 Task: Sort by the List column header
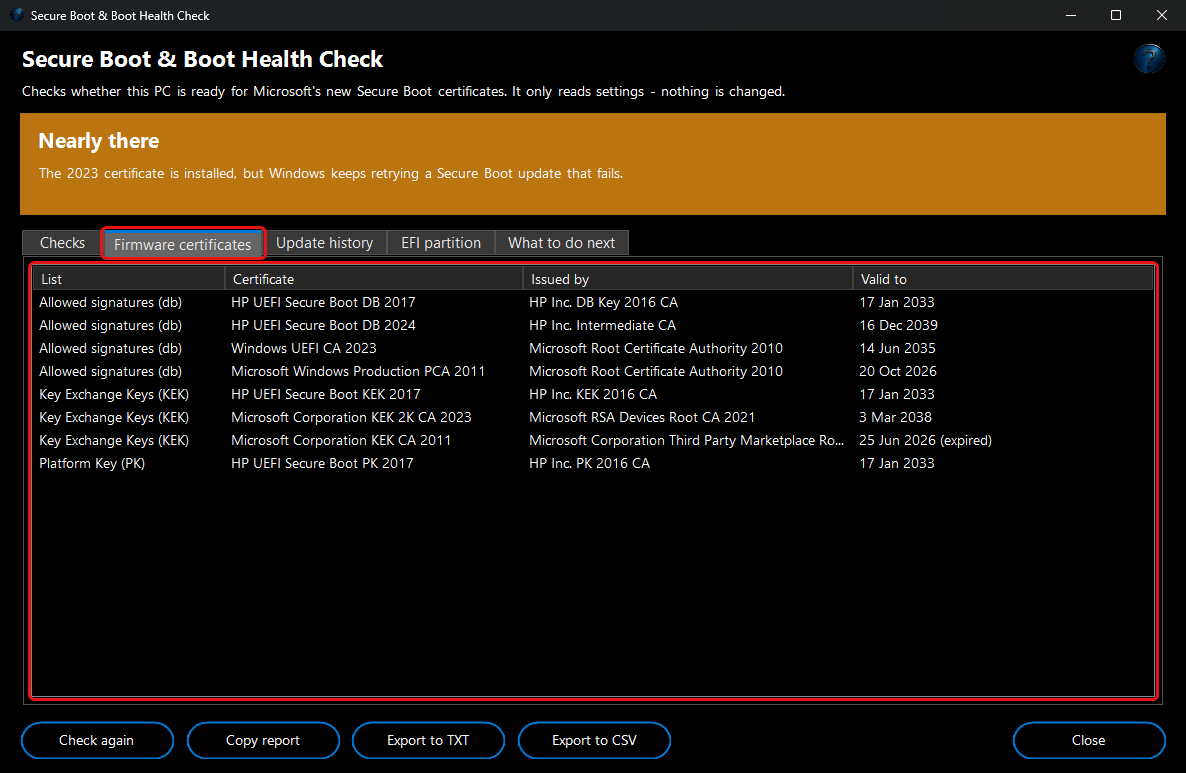[129, 279]
